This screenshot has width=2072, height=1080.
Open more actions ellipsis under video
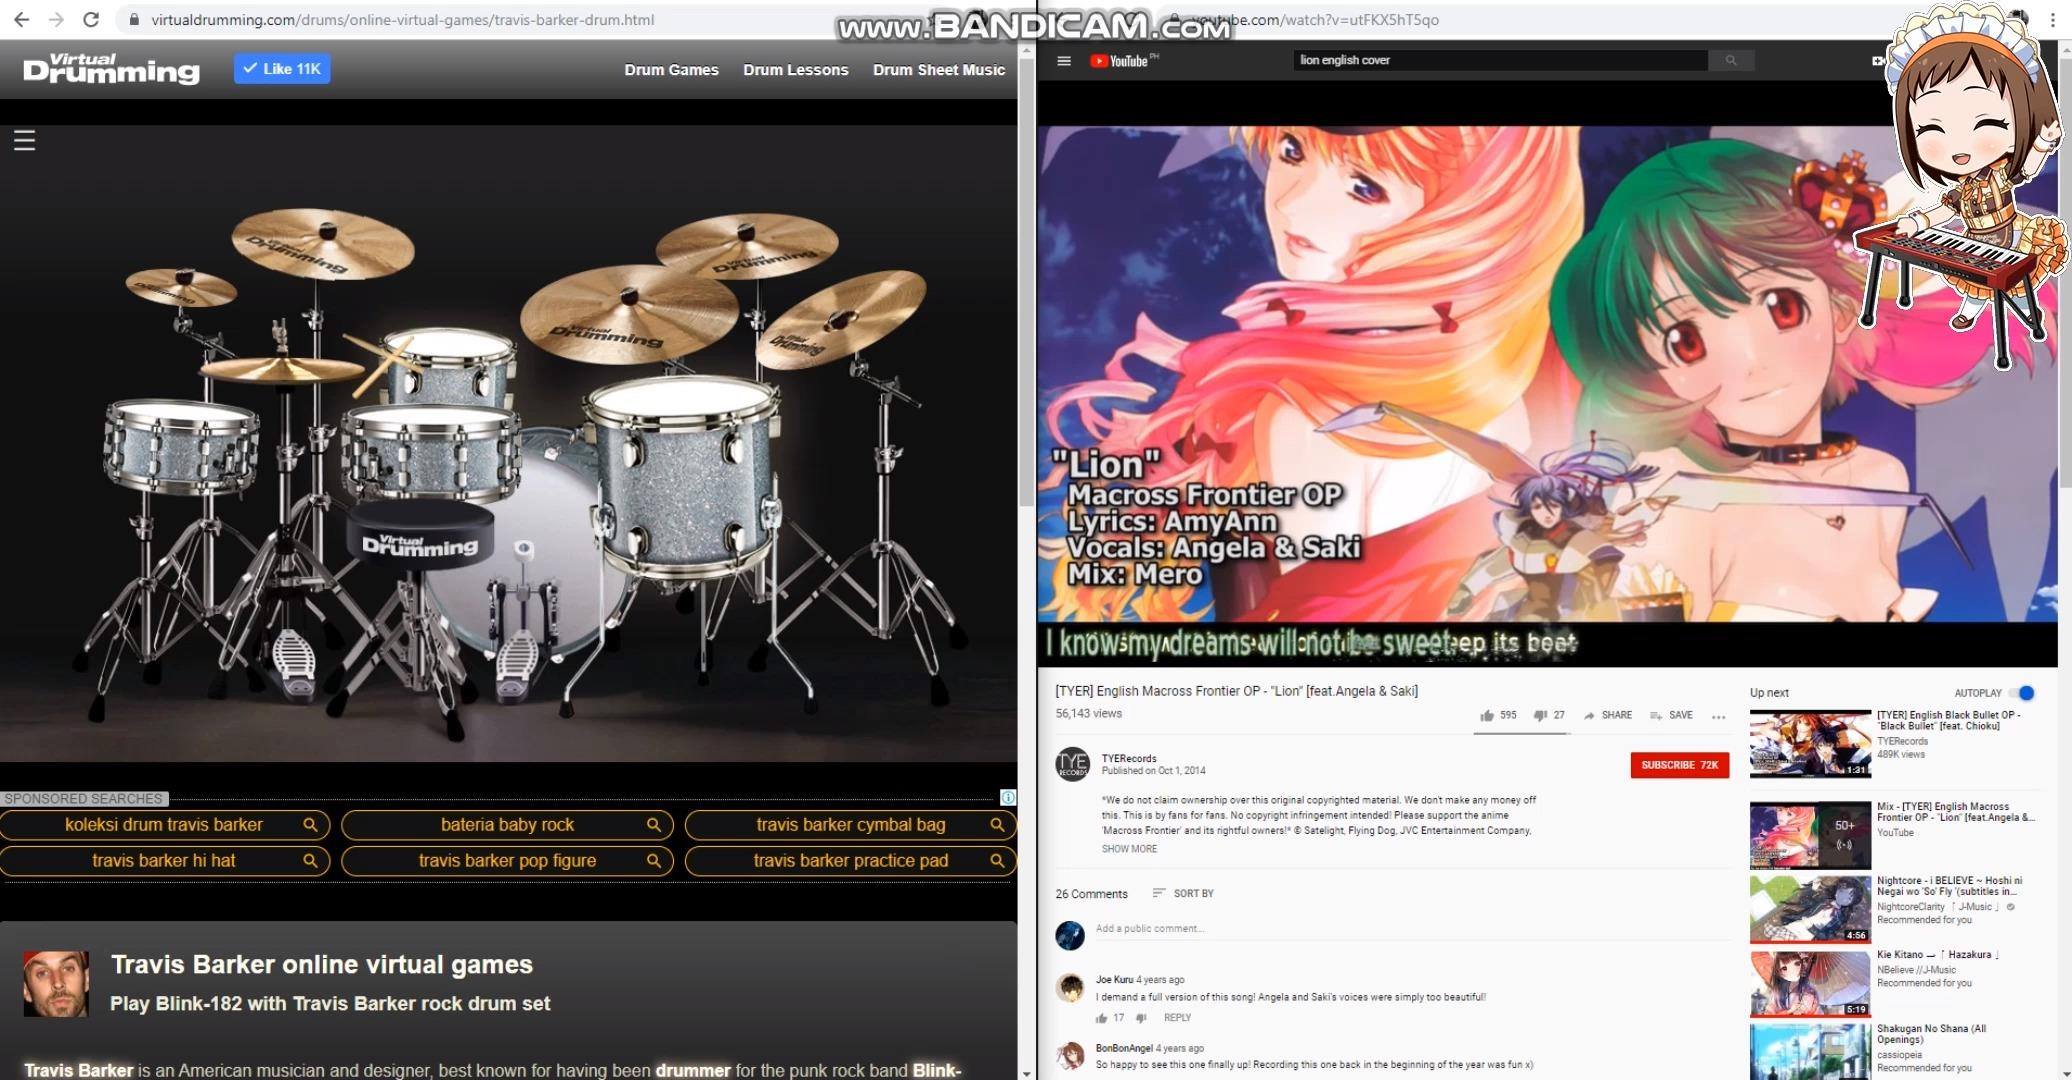coord(1718,717)
